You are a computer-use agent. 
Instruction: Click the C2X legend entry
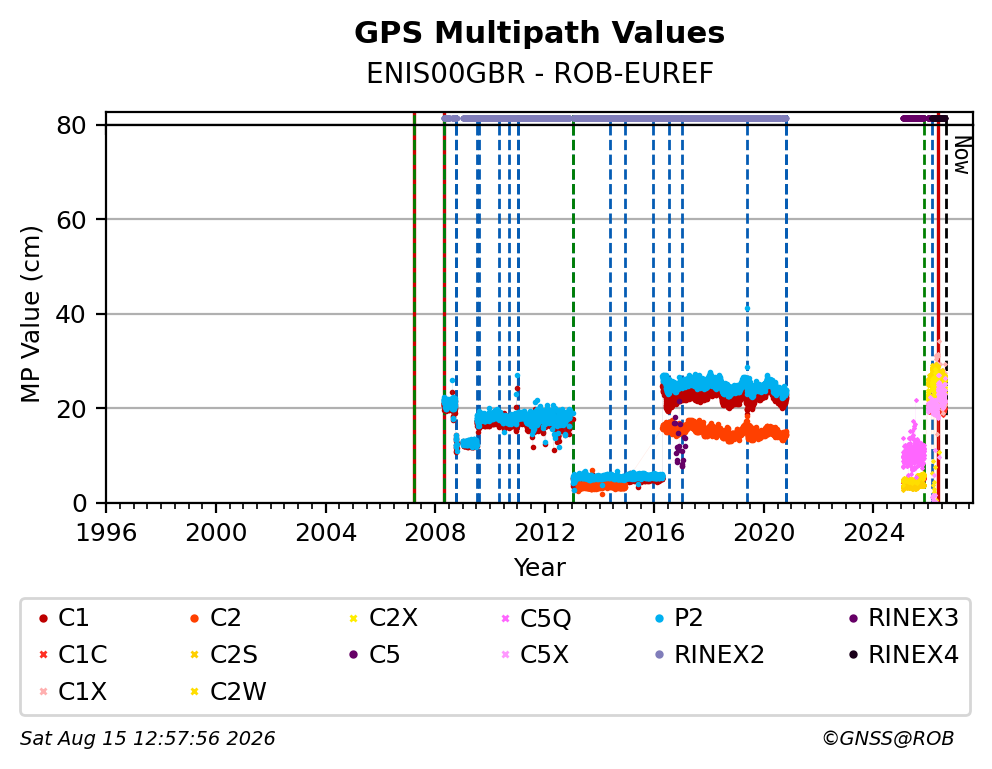pyautogui.click(x=383, y=618)
